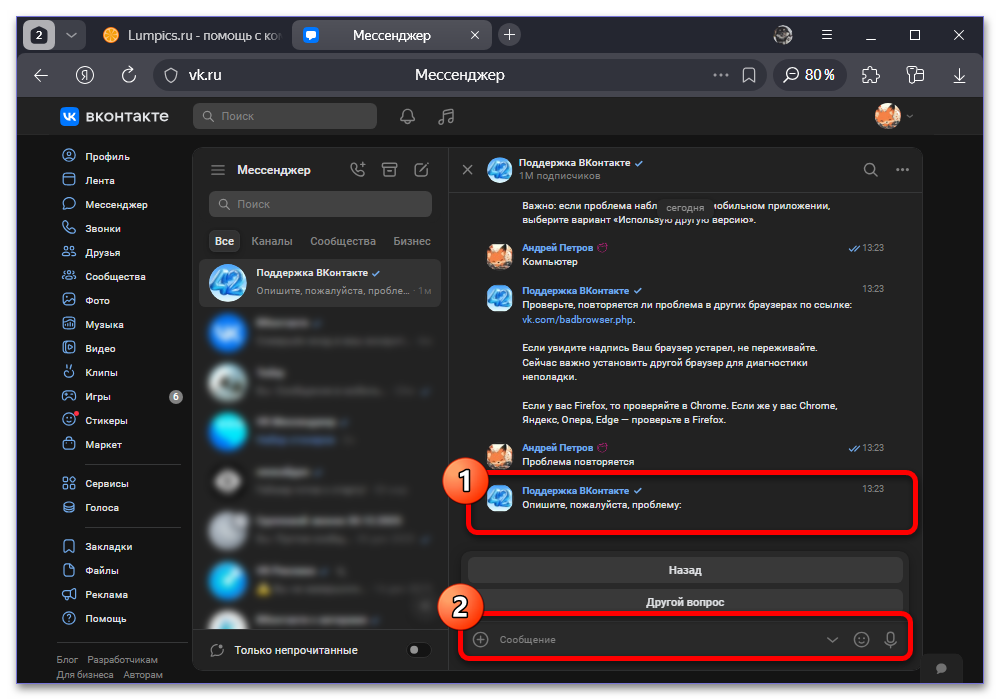The height and width of the screenshot is (700, 1000).
Task: Open the vk.com/badbrowser.php link
Action: (578, 319)
